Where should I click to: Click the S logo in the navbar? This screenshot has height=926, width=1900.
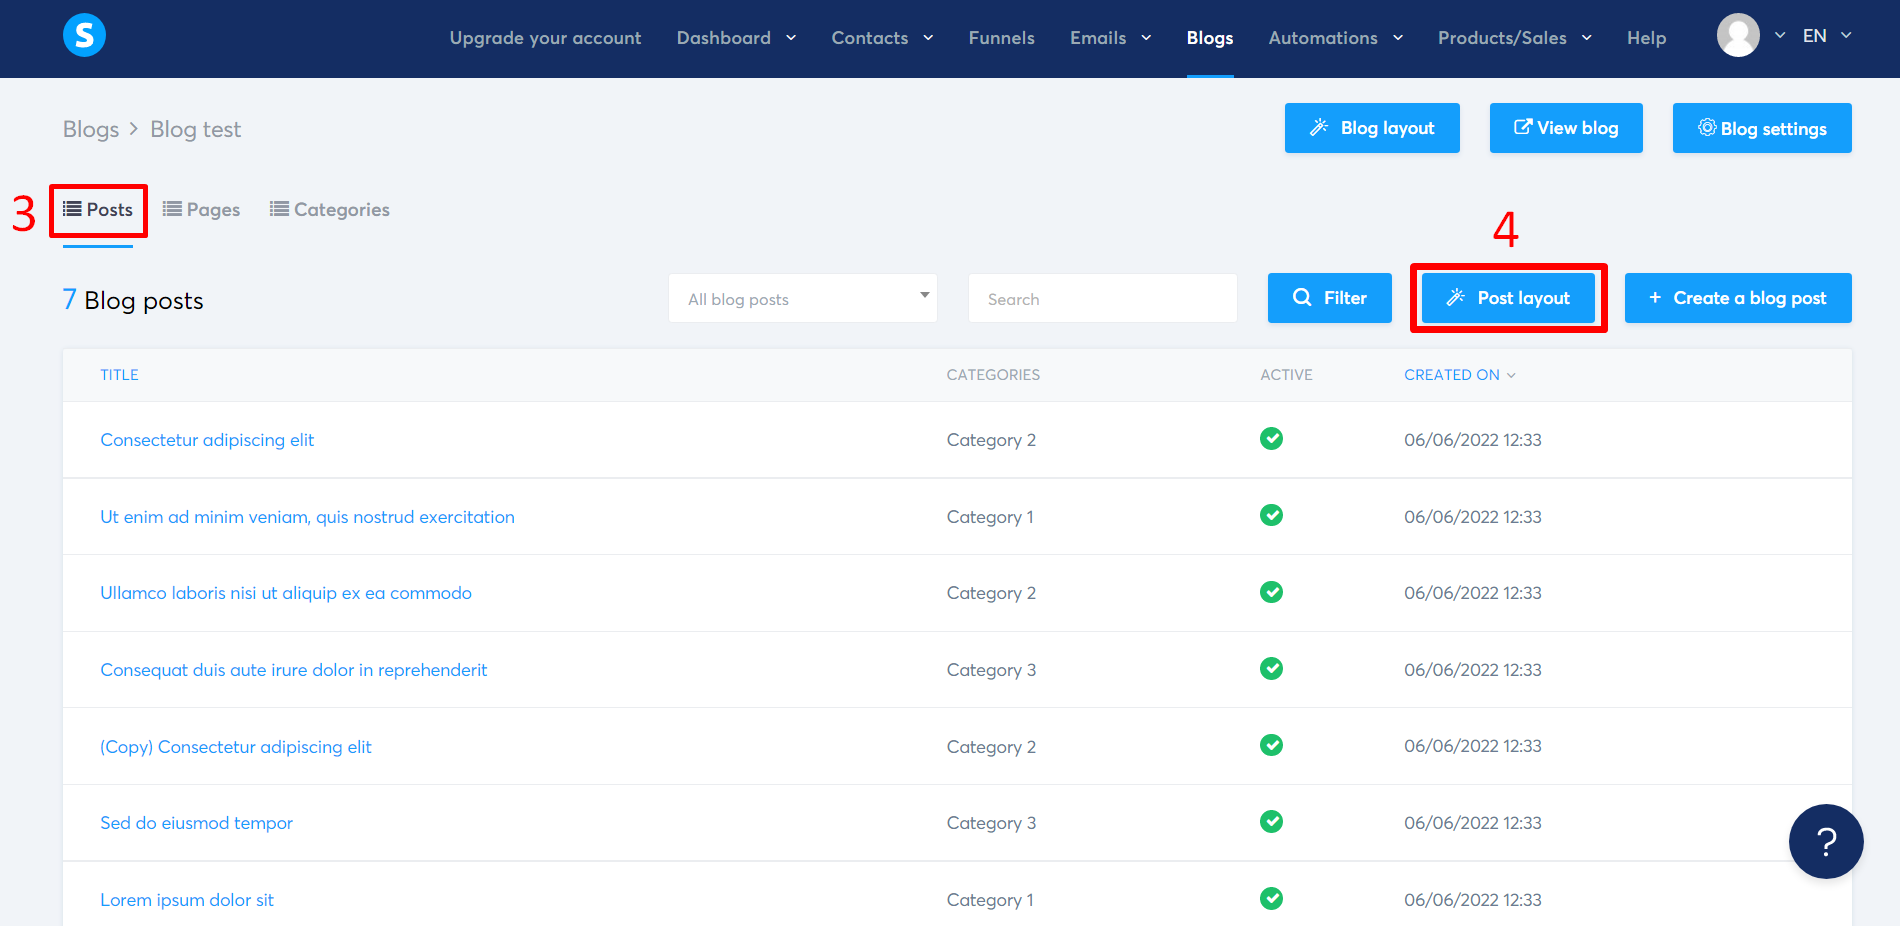(x=84, y=35)
